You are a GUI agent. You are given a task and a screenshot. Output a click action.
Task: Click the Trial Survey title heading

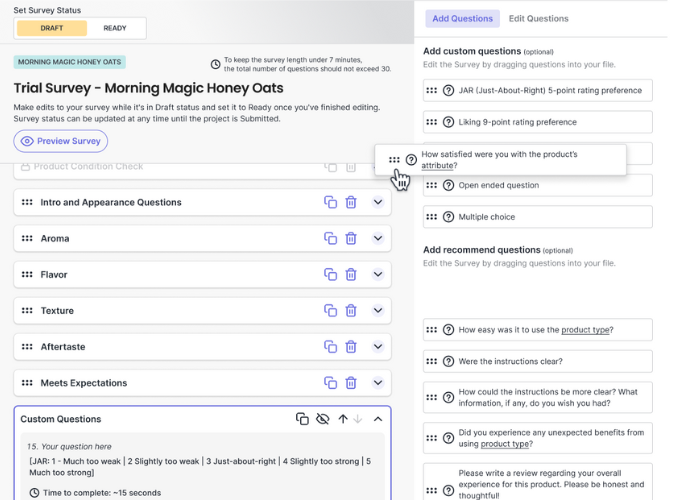coord(148,88)
